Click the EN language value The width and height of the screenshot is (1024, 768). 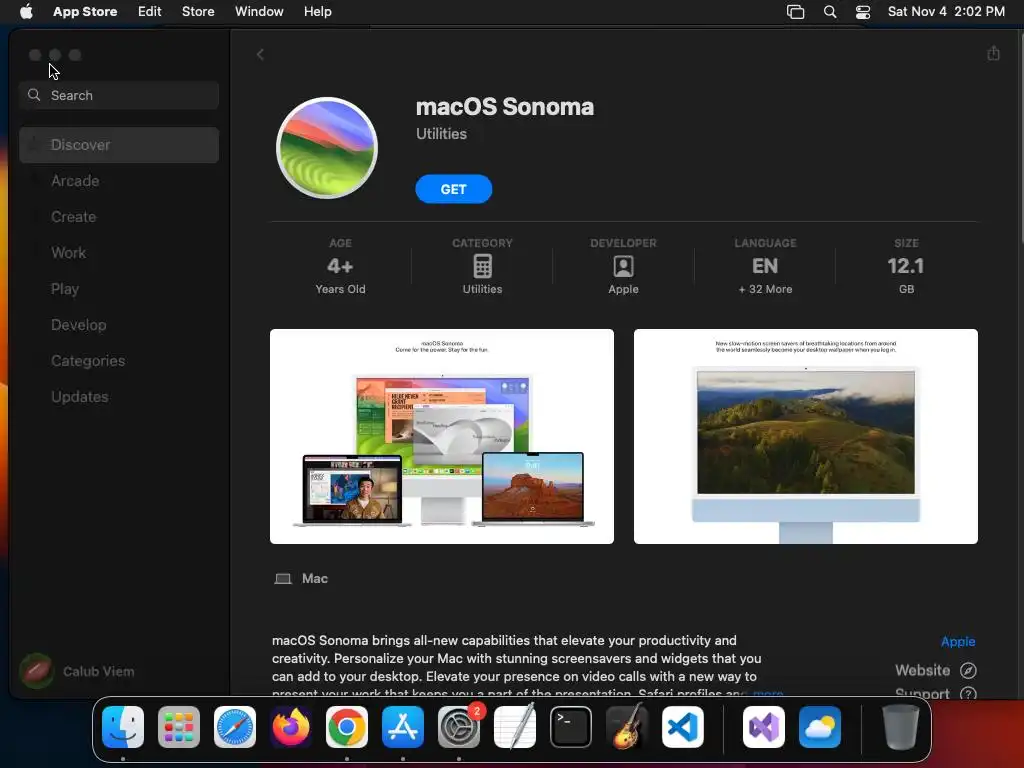pyautogui.click(x=765, y=266)
